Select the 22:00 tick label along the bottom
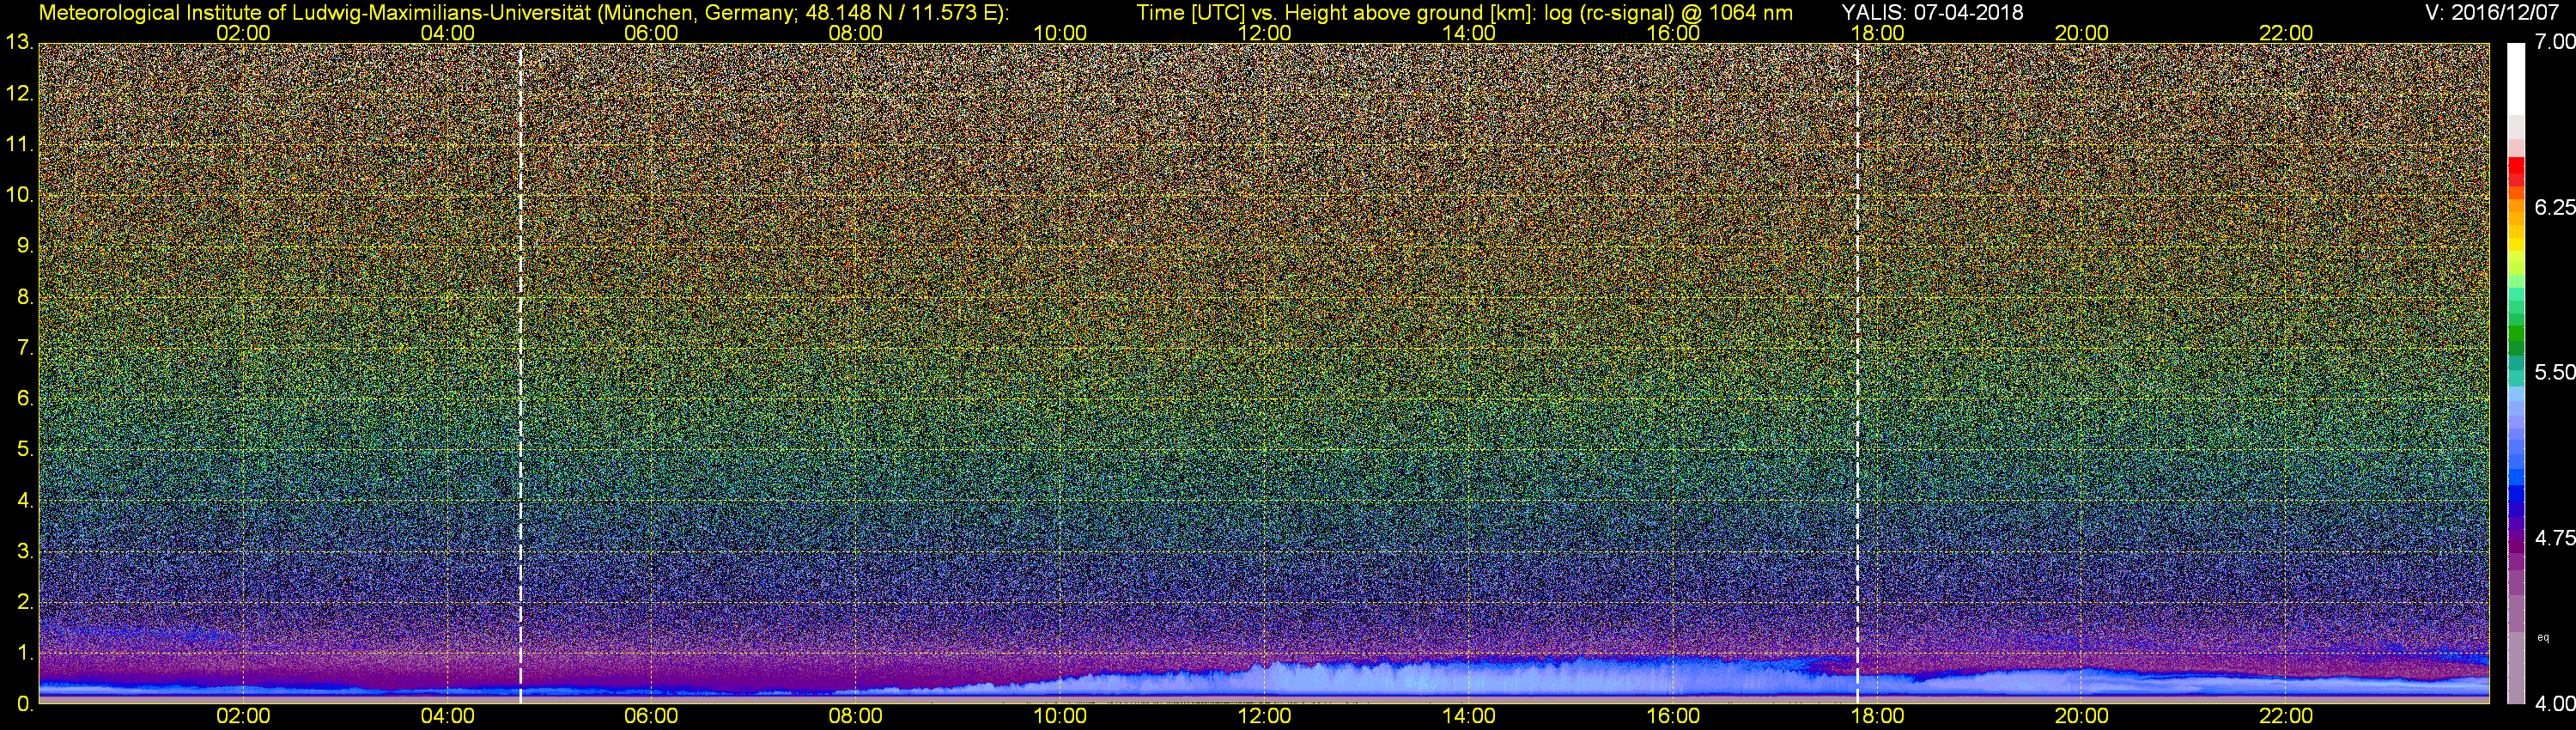 [x=2286, y=717]
